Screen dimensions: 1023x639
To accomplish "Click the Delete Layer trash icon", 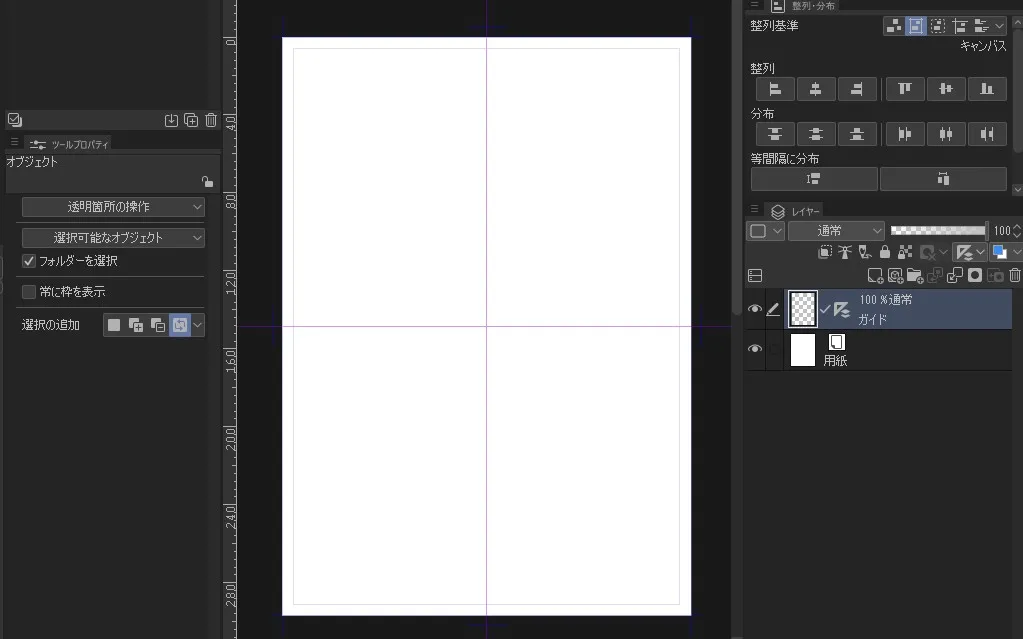I will [1013, 275].
